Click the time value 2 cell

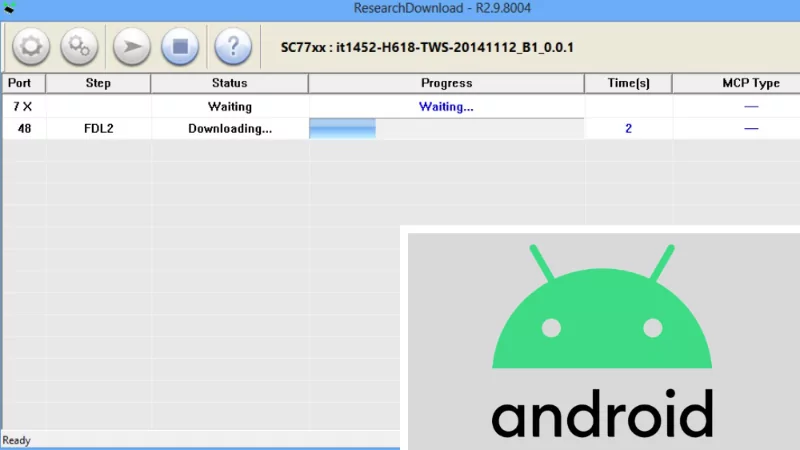(629, 129)
